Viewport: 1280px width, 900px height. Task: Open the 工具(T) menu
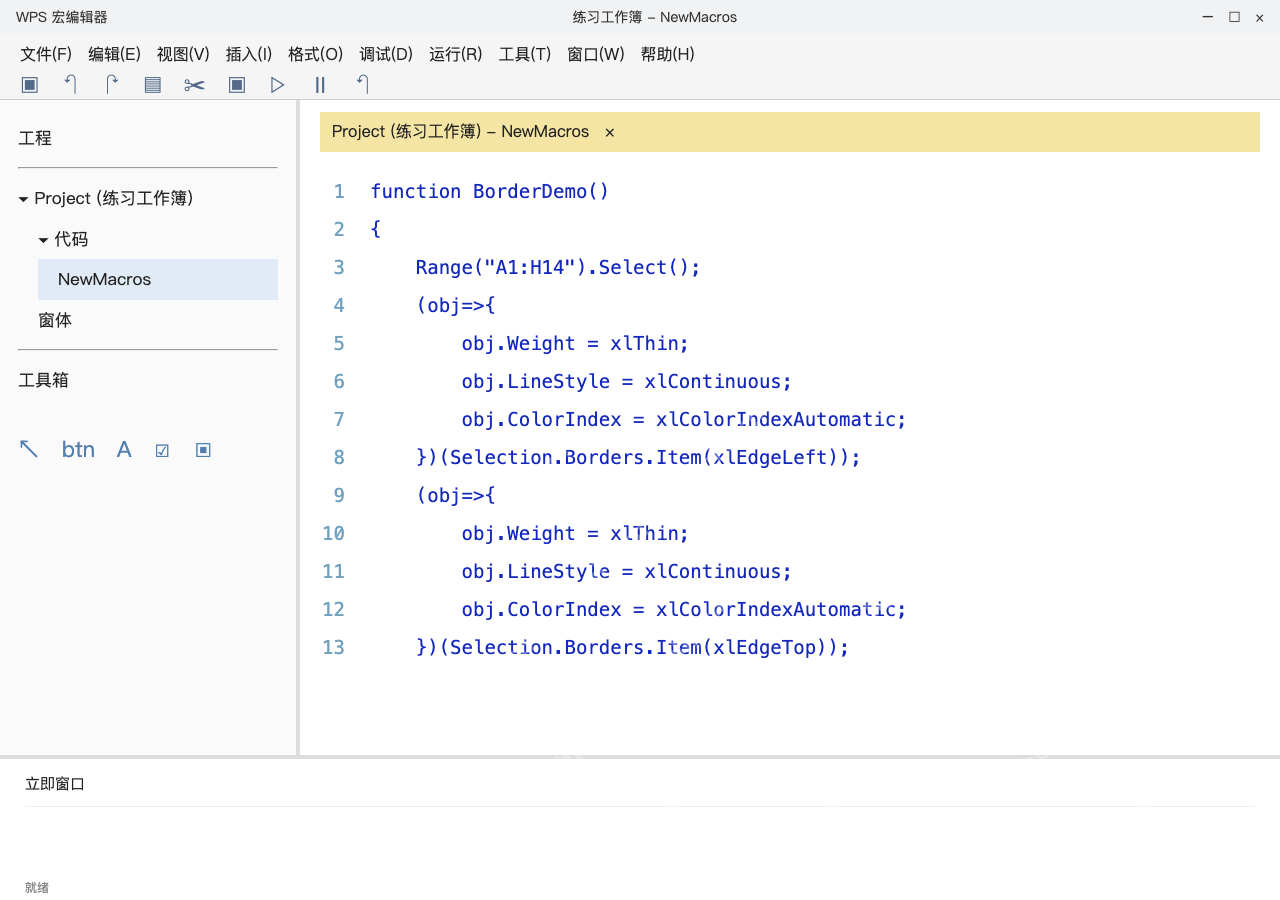525,54
